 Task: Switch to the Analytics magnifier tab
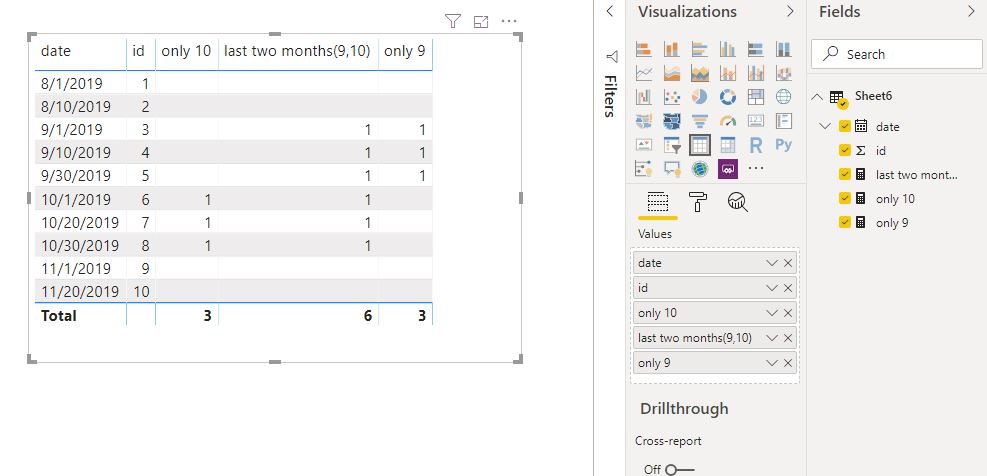(x=738, y=202)
